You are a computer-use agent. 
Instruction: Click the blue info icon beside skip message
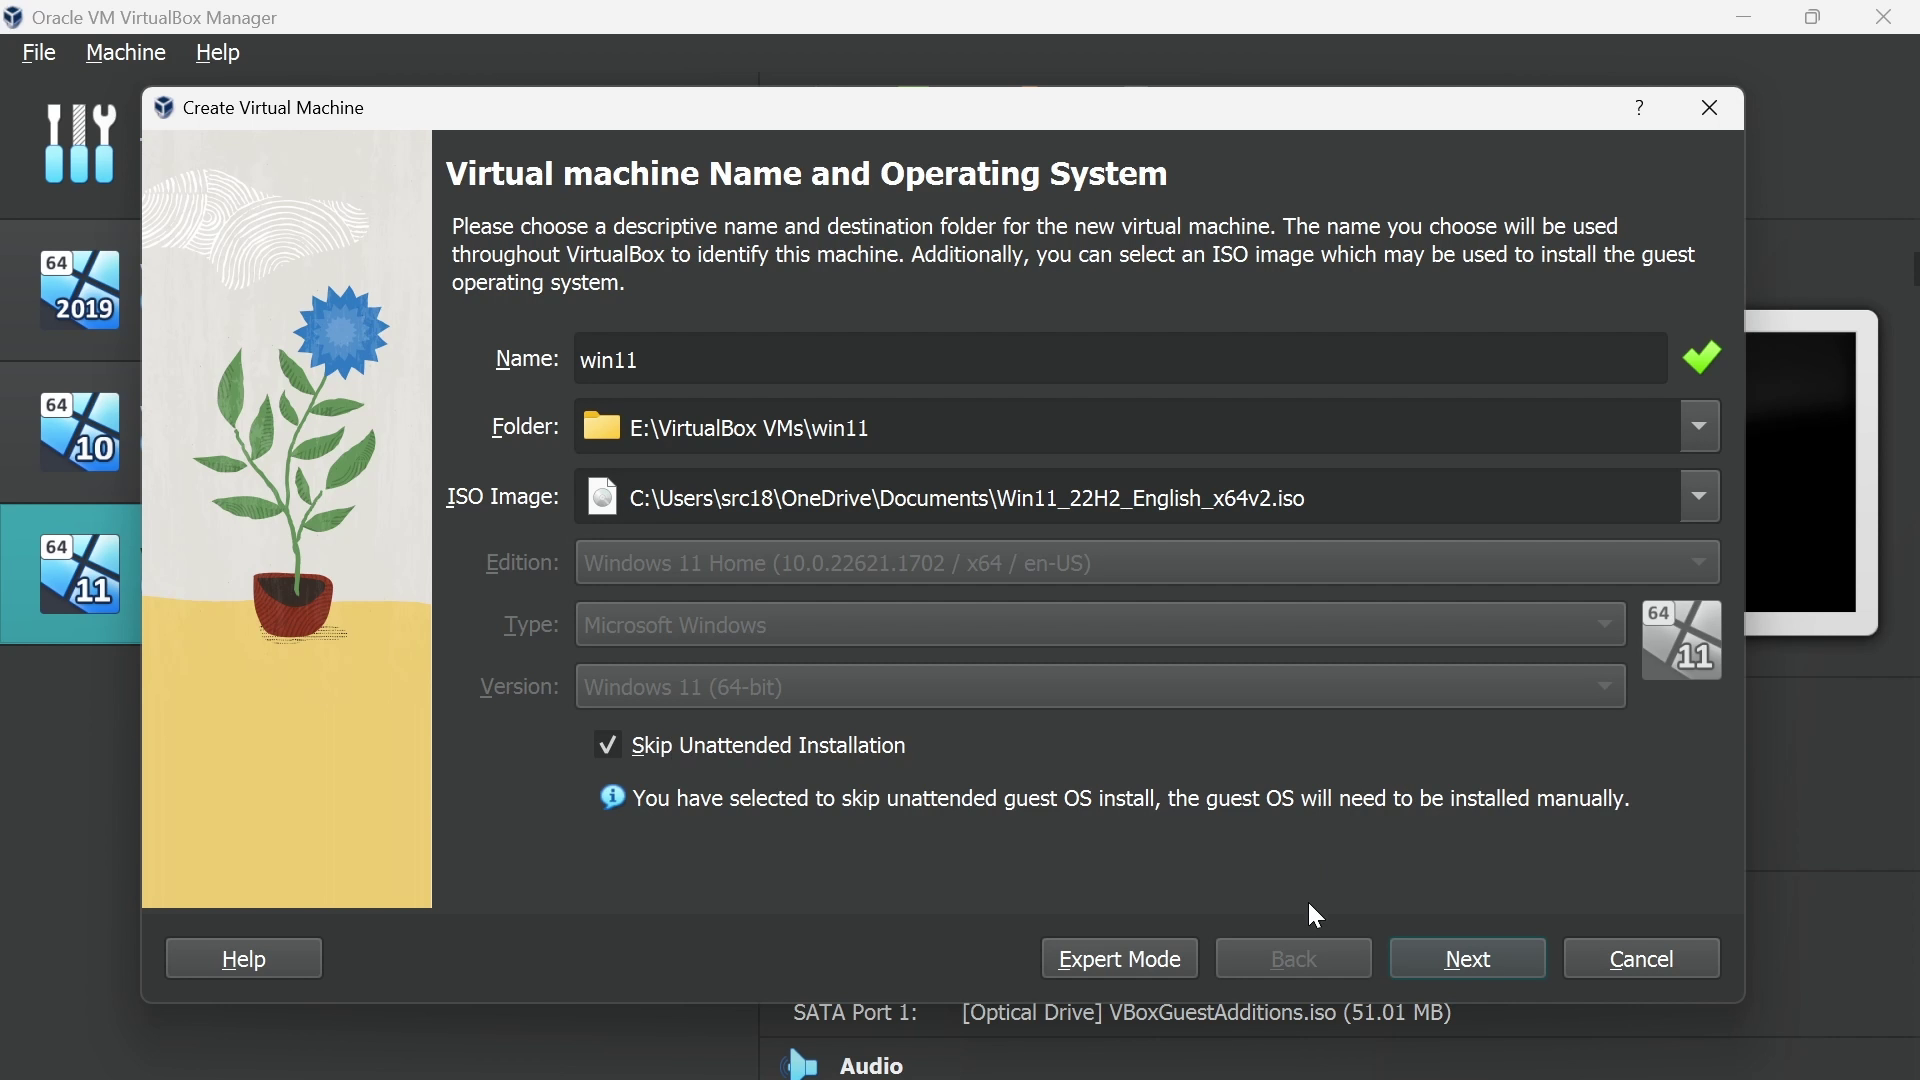pyautogui.click(x=612, y=798)
